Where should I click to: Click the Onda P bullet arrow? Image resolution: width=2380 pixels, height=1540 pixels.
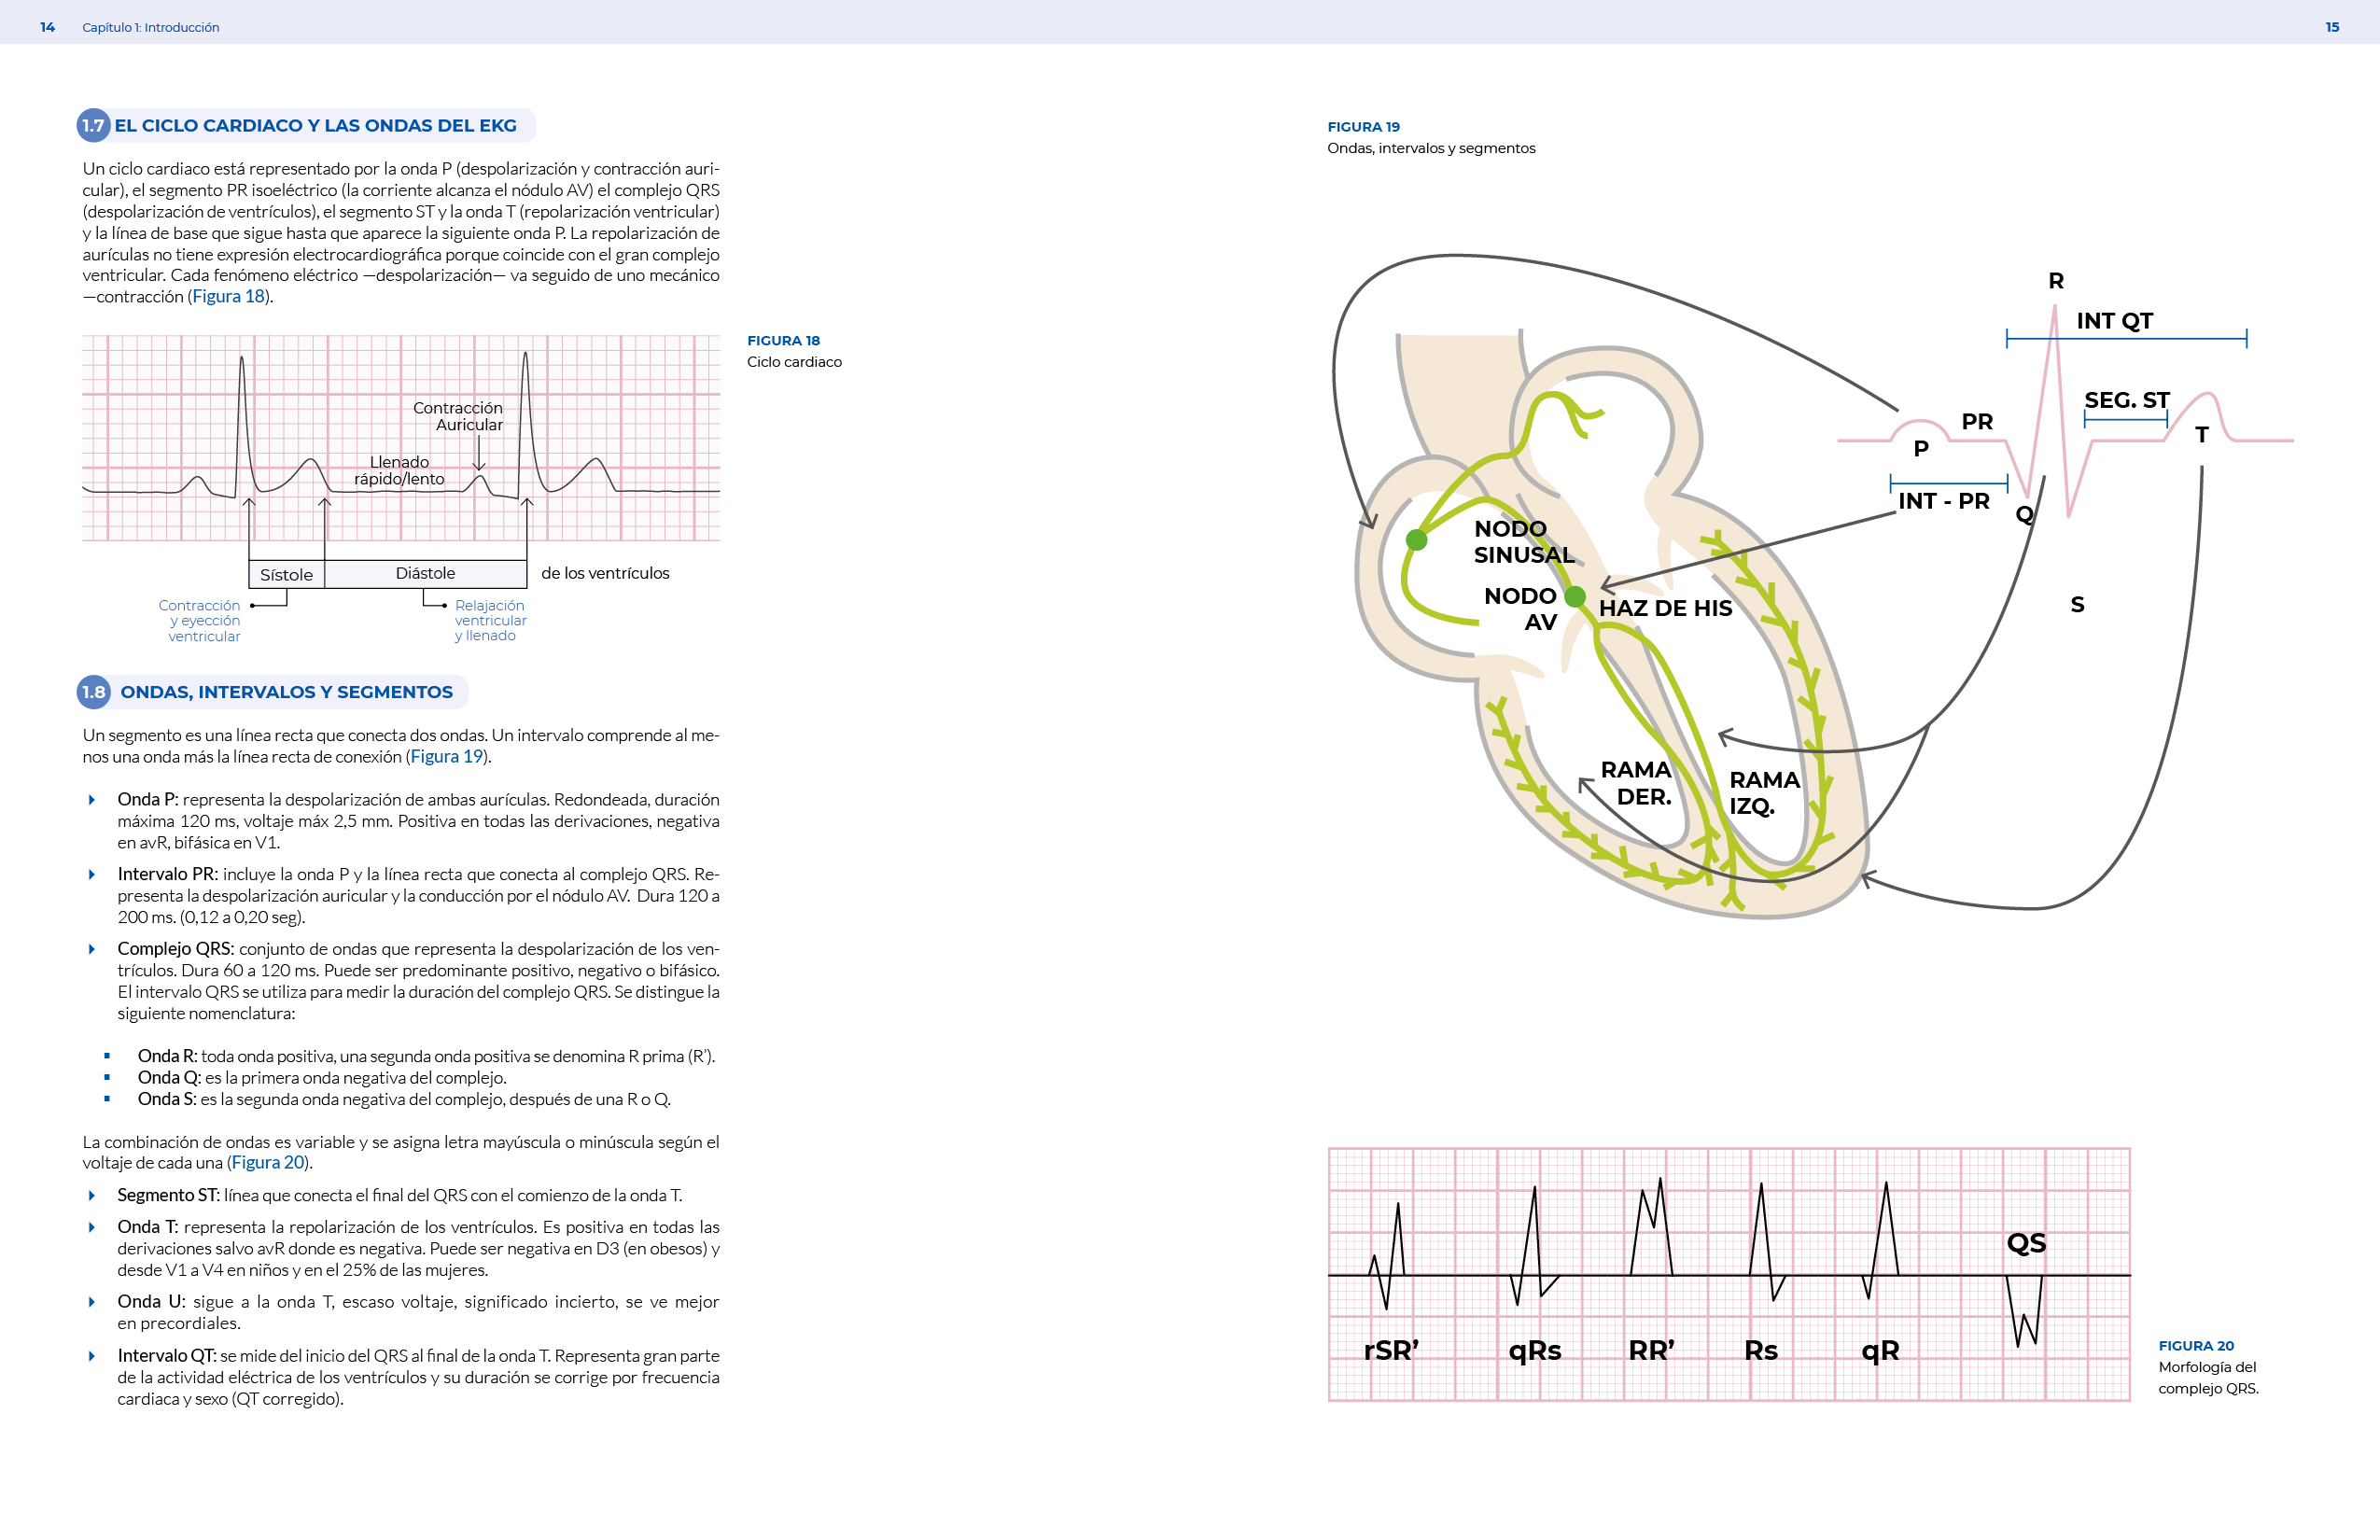click(92, 800)
